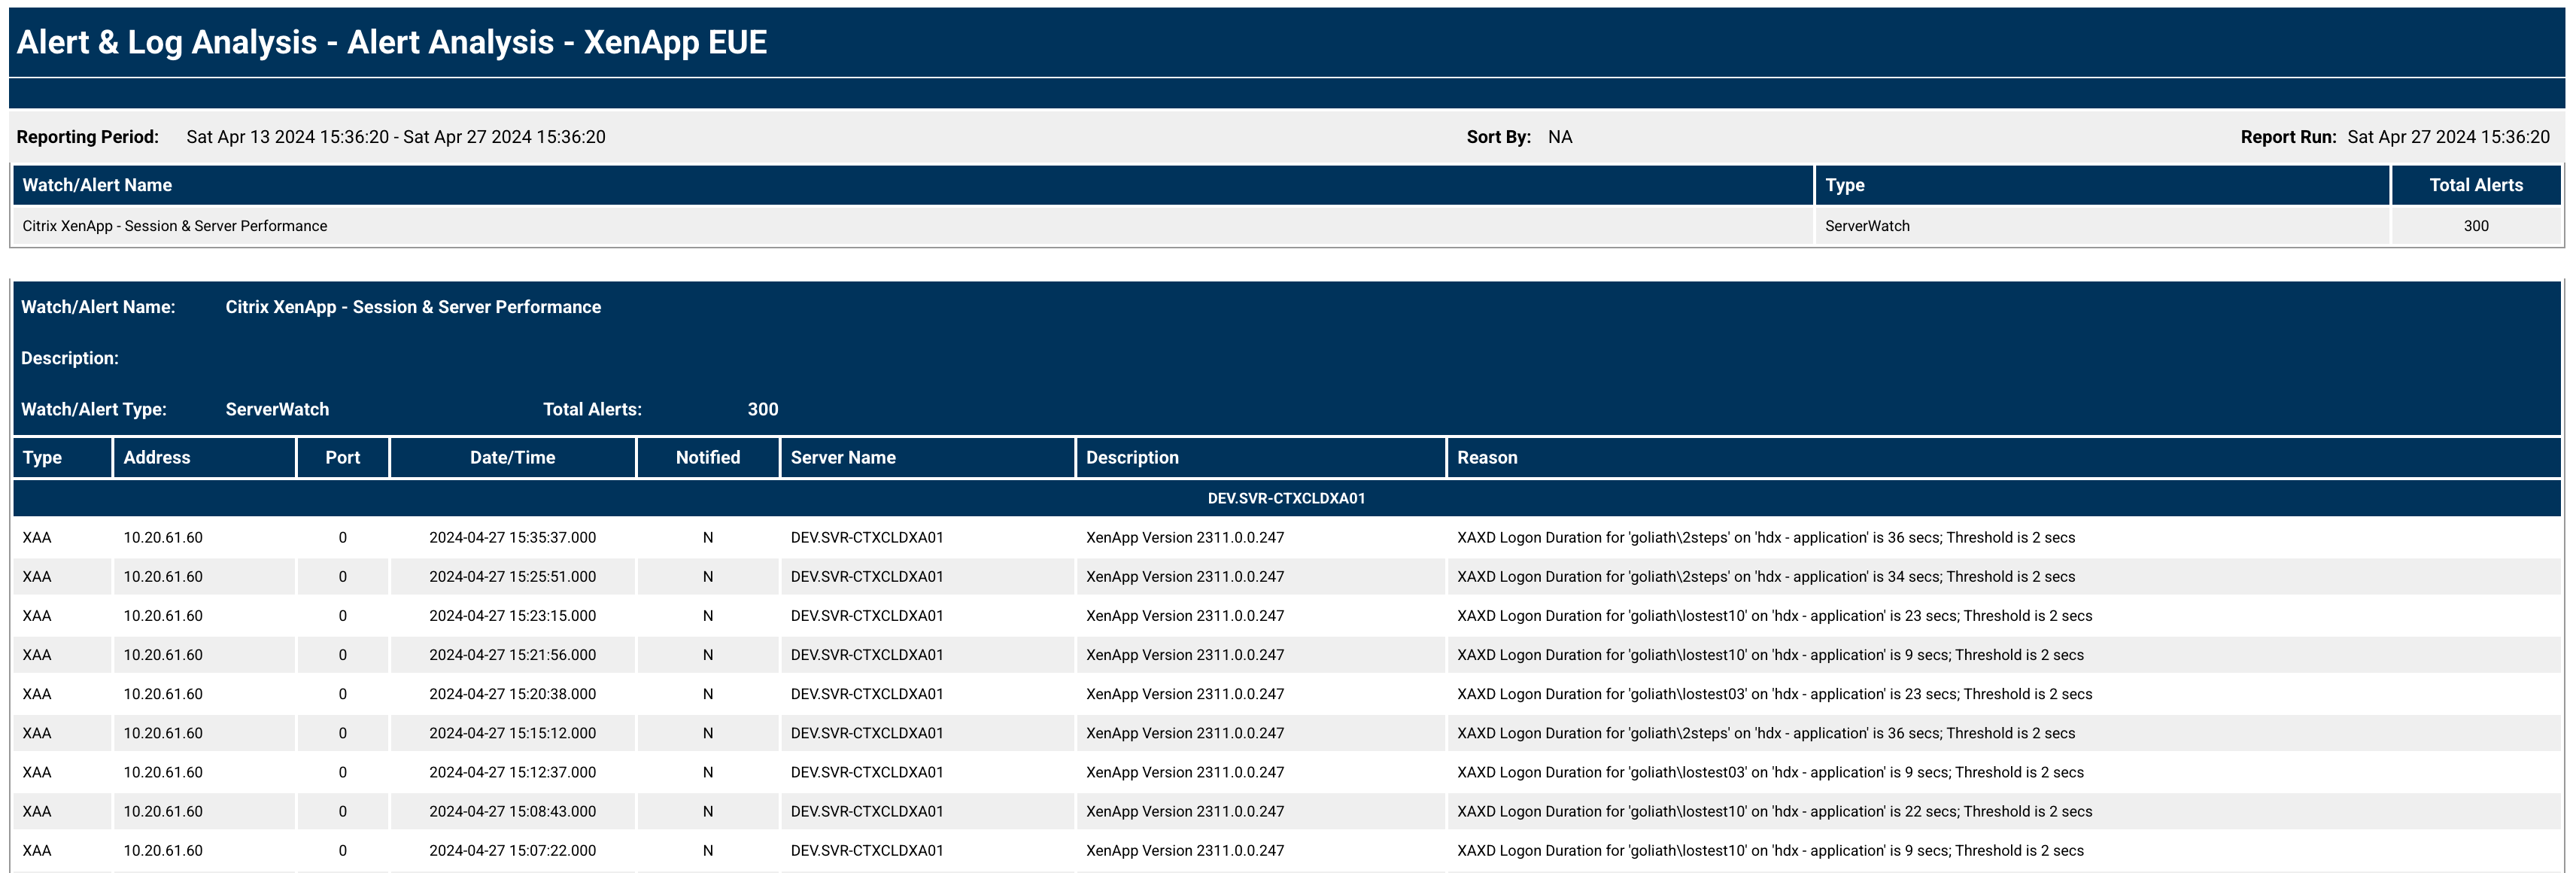Click the port '0' in the 15:23:15 row
This screenshot has width=2576, height=873.
[x=342, y=615]
